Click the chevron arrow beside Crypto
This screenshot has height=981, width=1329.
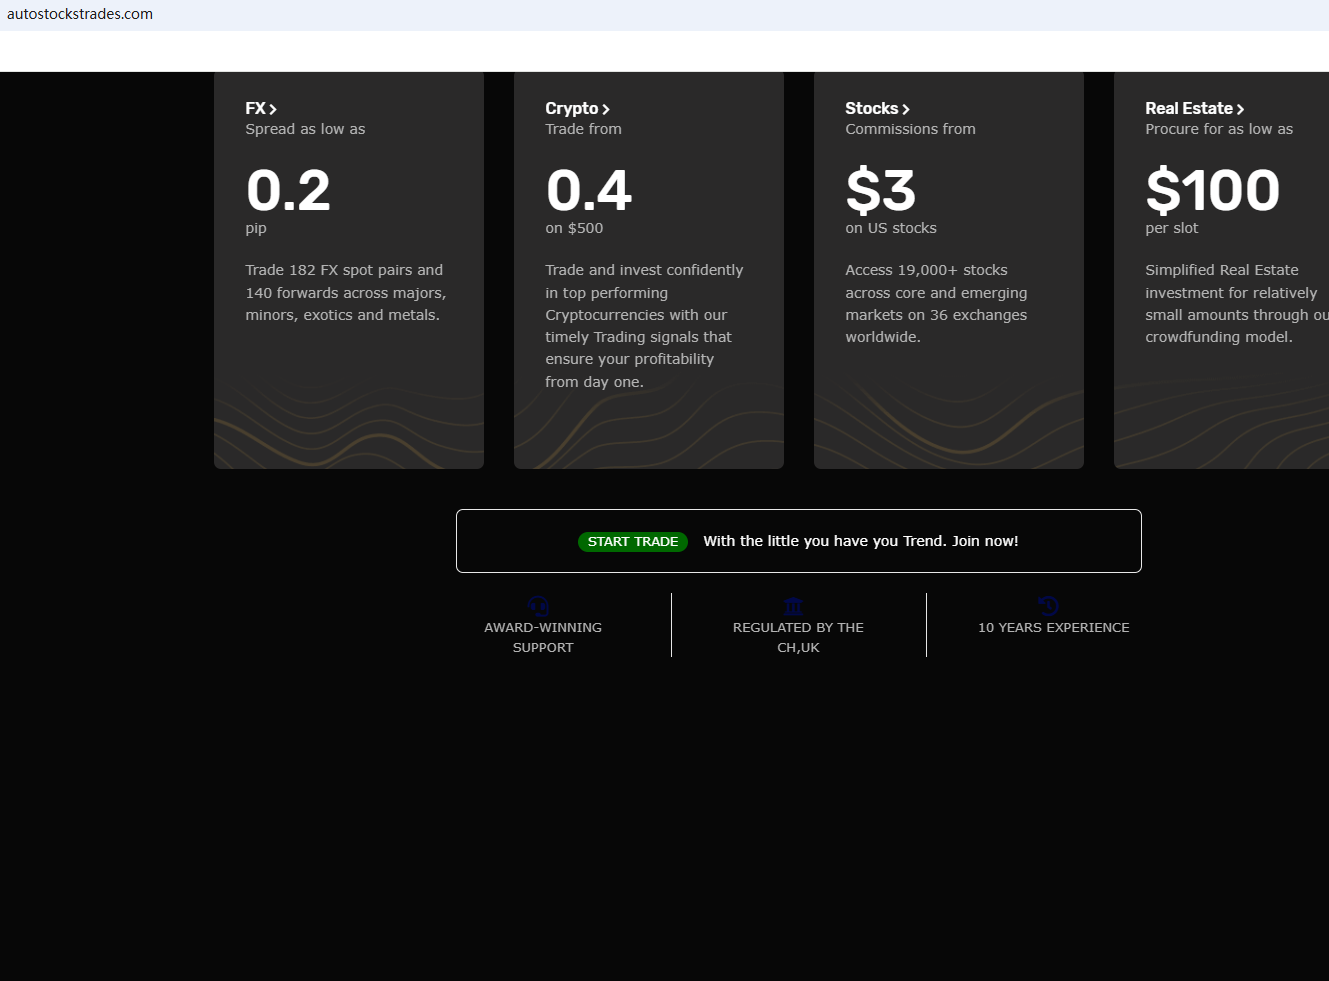[606, 109]
